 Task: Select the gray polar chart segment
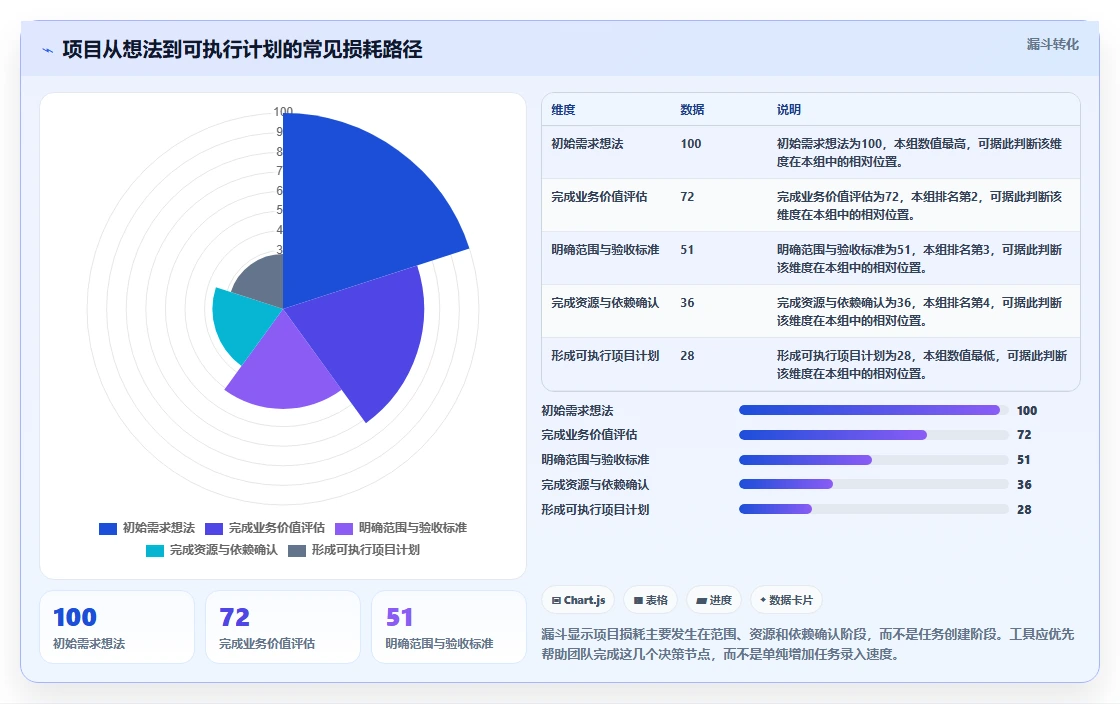[x=264, y=282]
